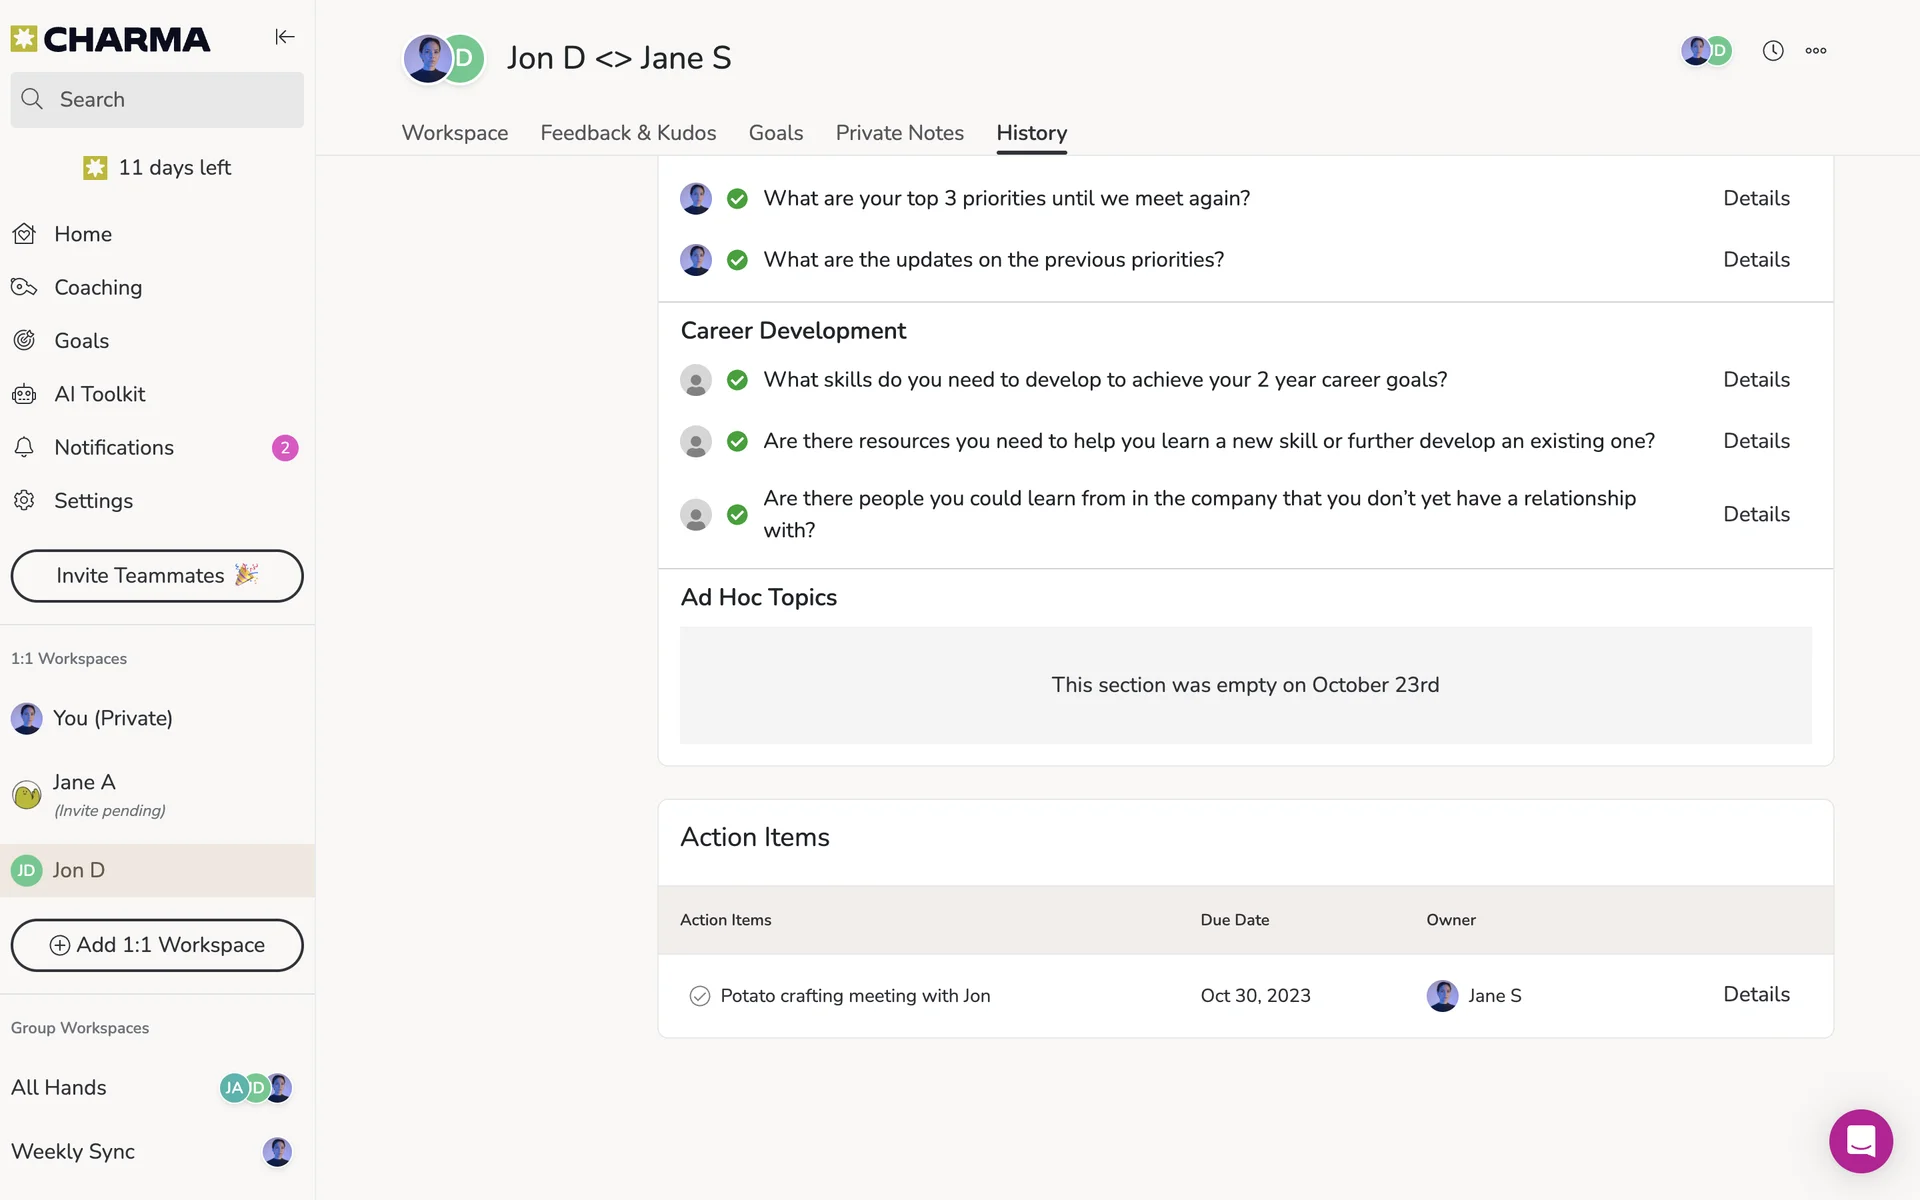Open the chat support bubble

tap(1860, 1140)
